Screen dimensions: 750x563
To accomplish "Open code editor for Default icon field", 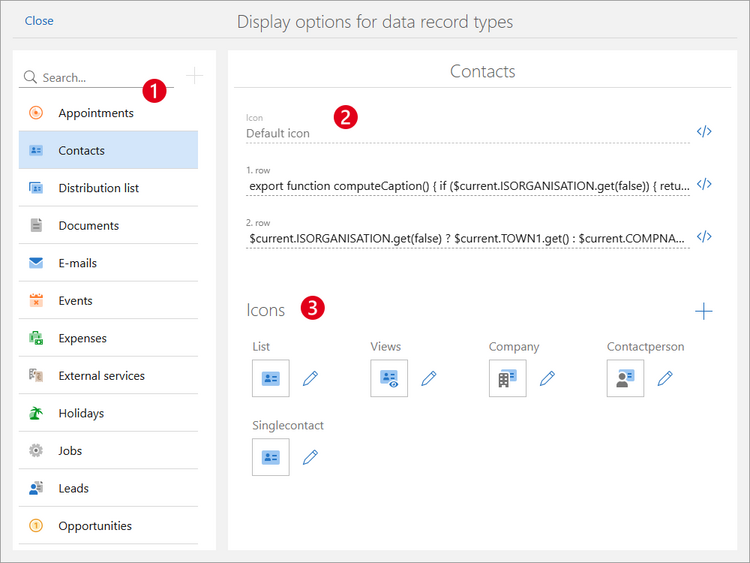I will pyautogui.click(x=704, y=132).
